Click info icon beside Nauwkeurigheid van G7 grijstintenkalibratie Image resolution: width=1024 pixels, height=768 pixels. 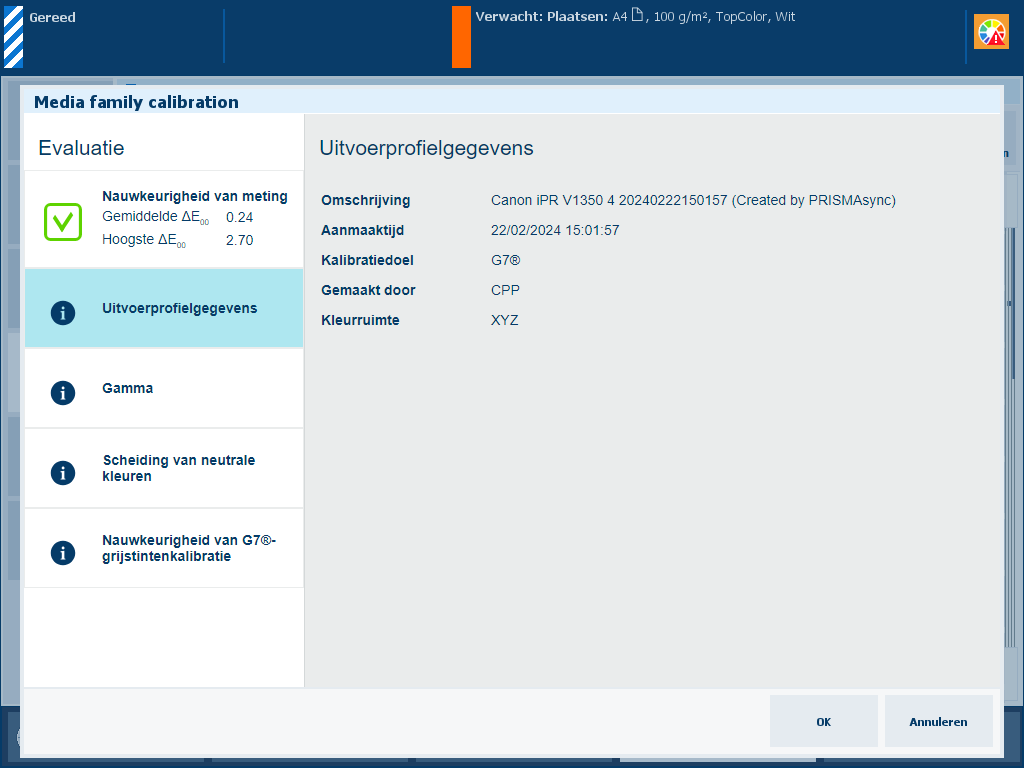[63, 552]
